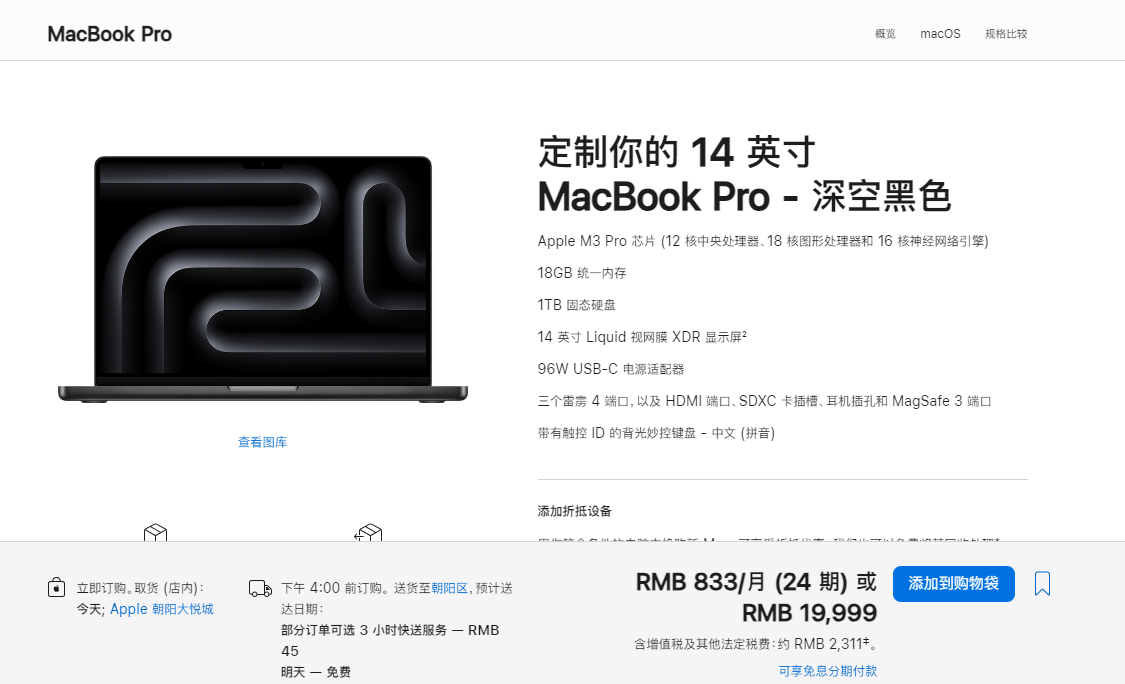
Task: Click the 添加到购物袋 button
Action: tap(954, 584)
